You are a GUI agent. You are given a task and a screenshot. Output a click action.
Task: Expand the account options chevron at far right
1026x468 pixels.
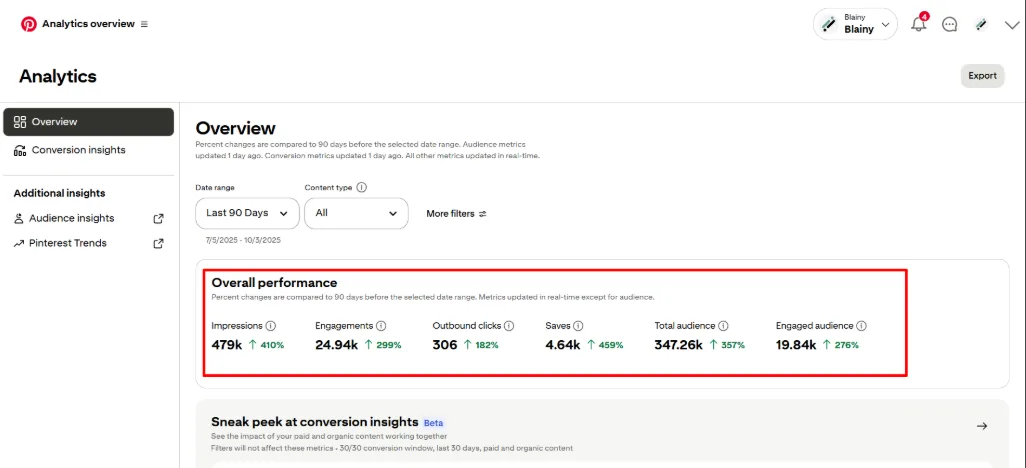pyautogui.click(x=1012, y=25)
